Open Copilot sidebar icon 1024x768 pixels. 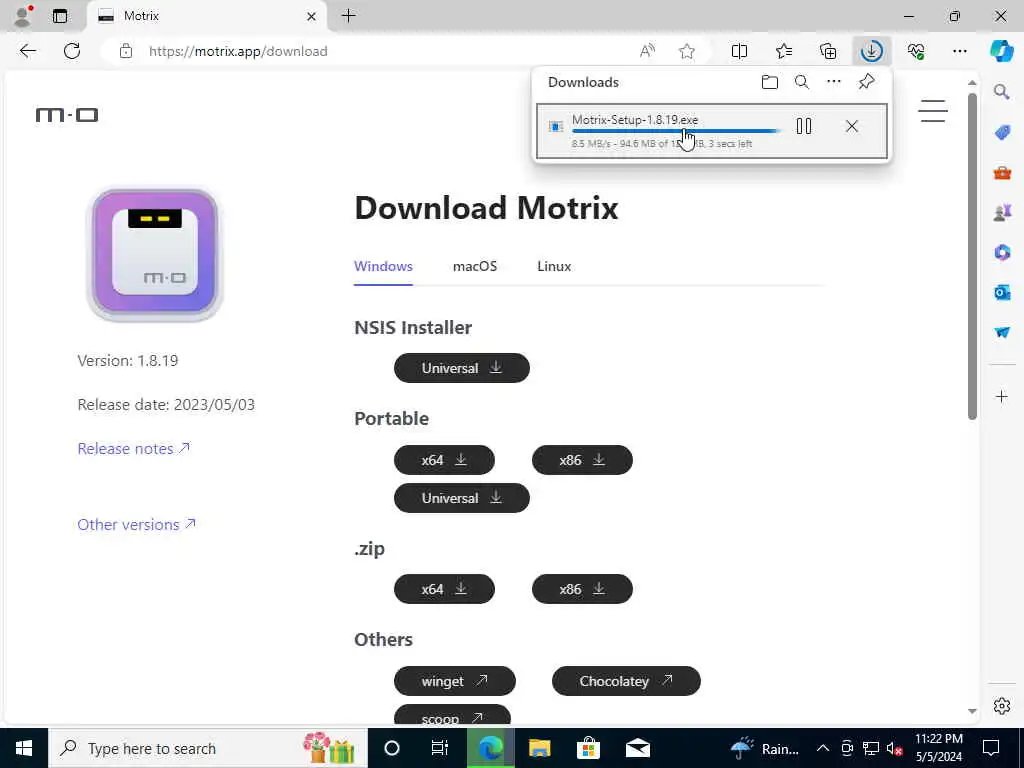(1001, 51)
